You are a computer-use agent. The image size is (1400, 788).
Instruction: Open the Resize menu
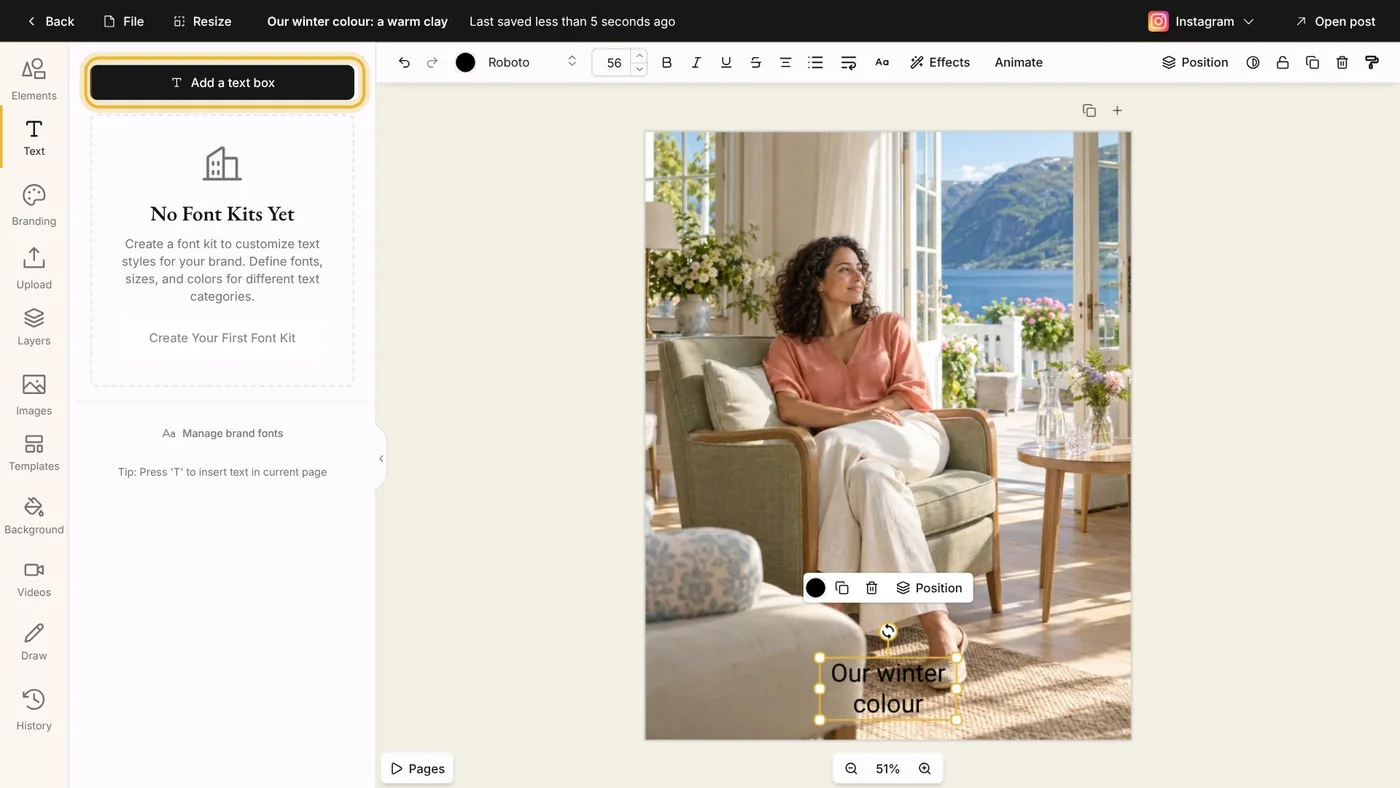(x=202, y=21)
